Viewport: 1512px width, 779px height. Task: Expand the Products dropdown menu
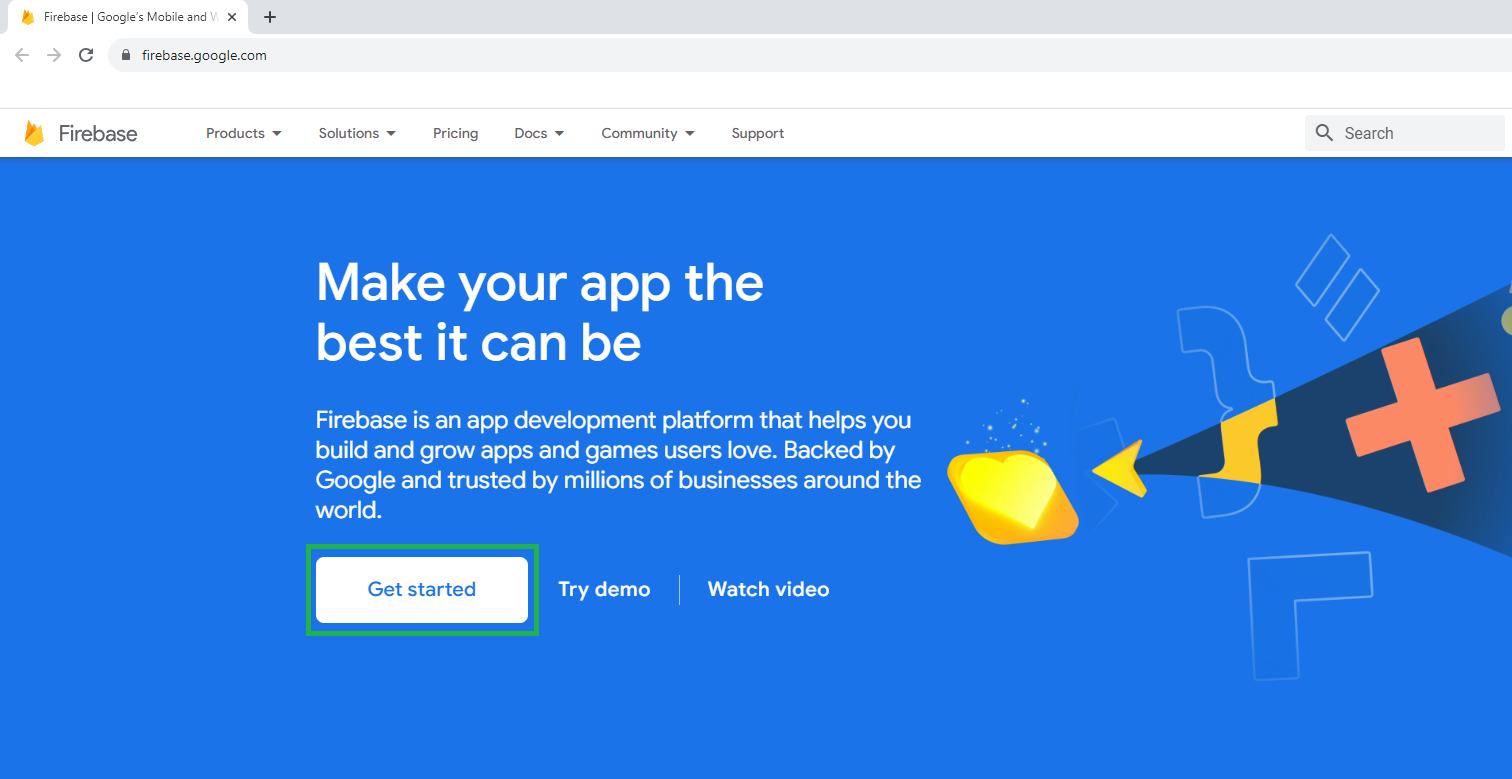[x=244, y=133]
